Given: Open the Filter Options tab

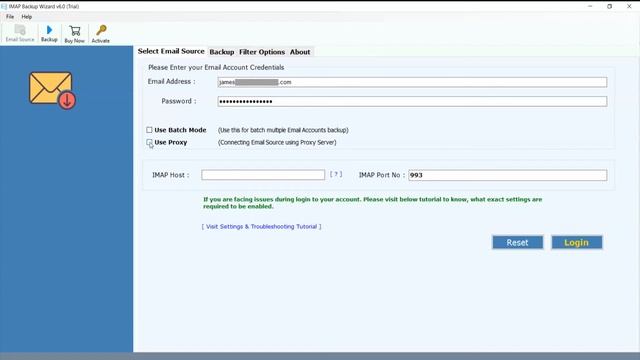Looking at the screenshot, I should [x=262, y=52].
